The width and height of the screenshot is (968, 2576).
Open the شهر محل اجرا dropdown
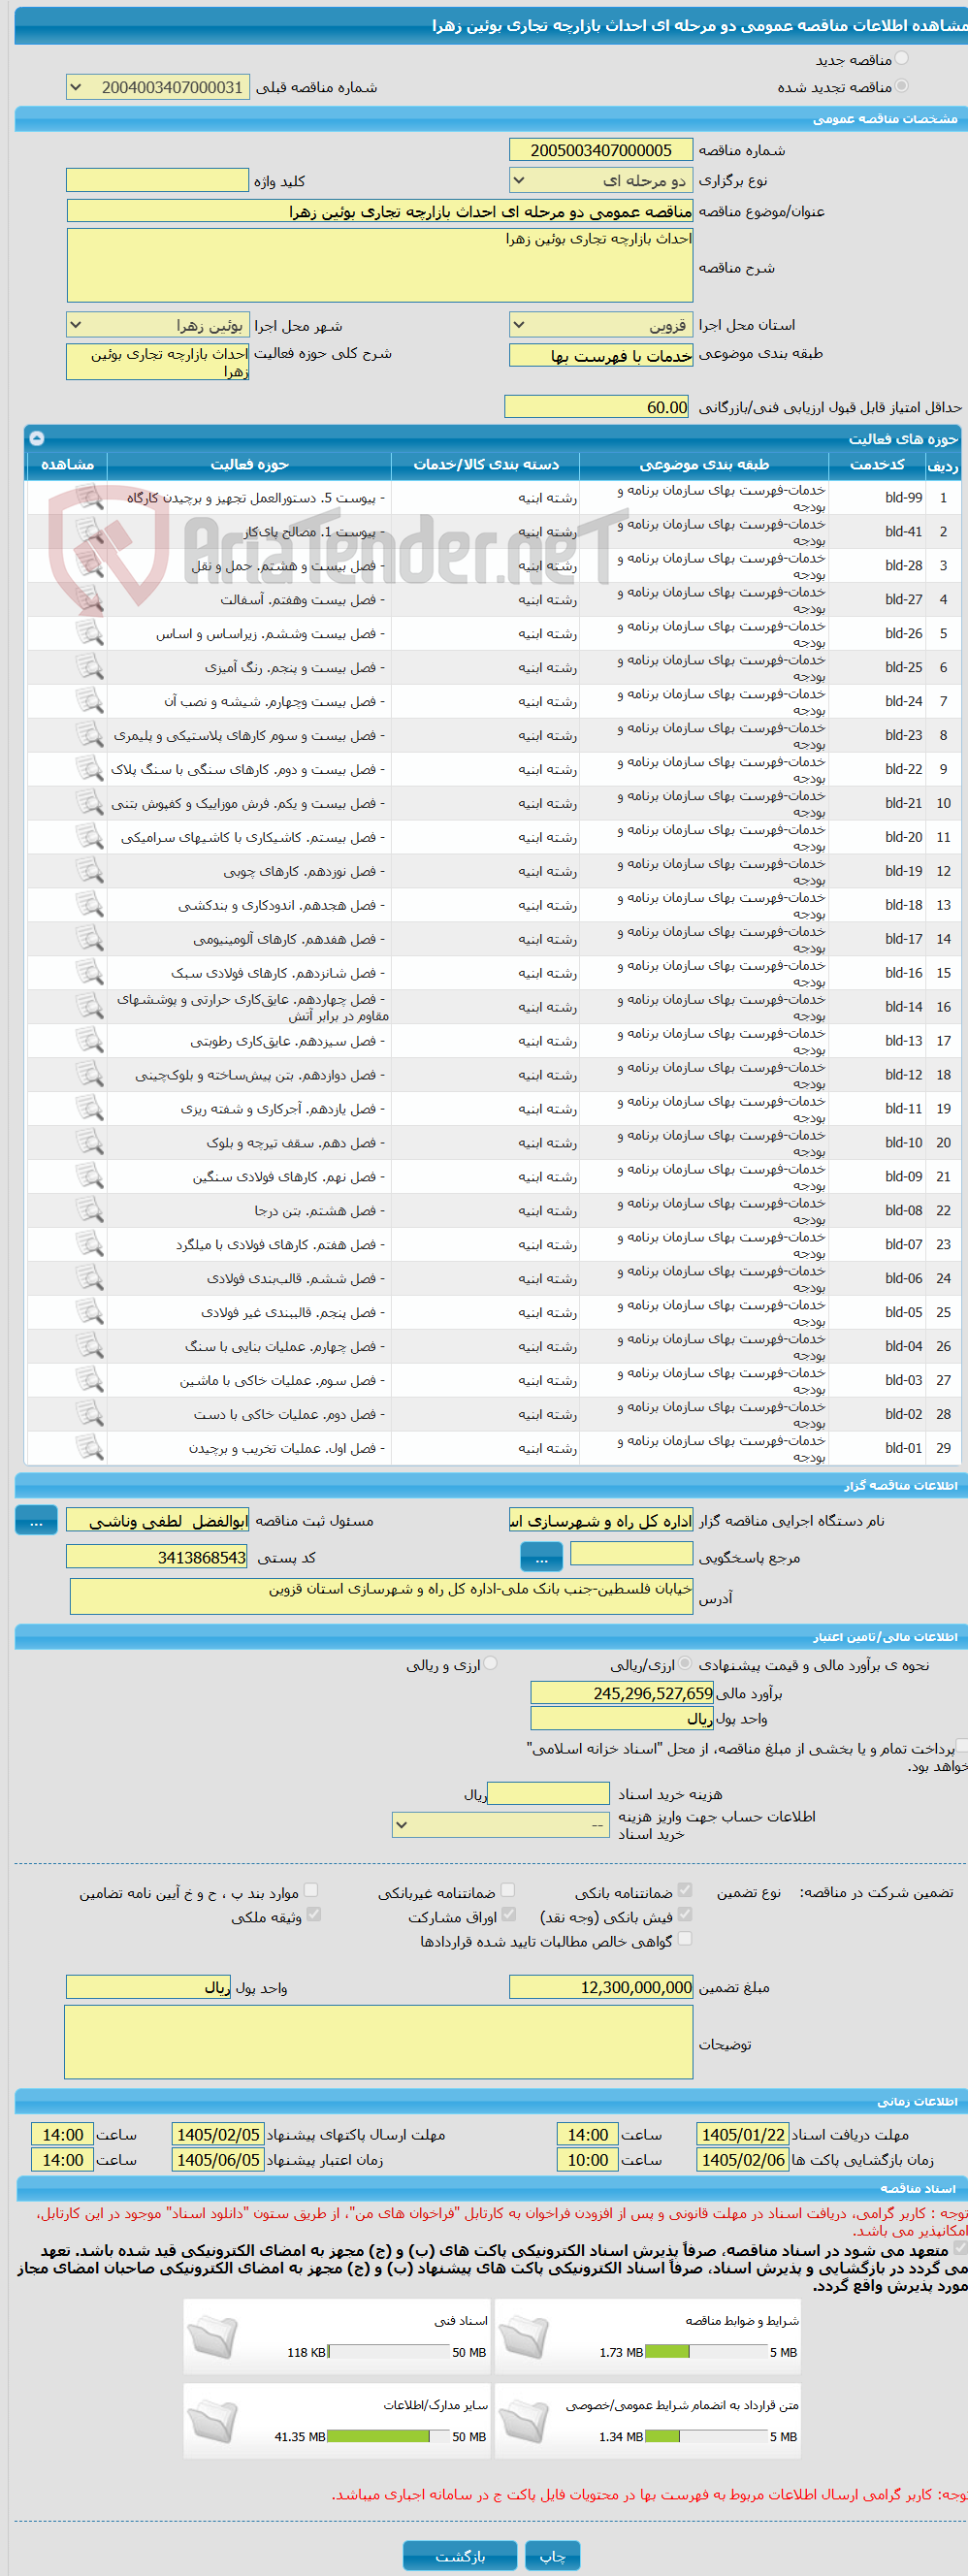tap(158, 324)
